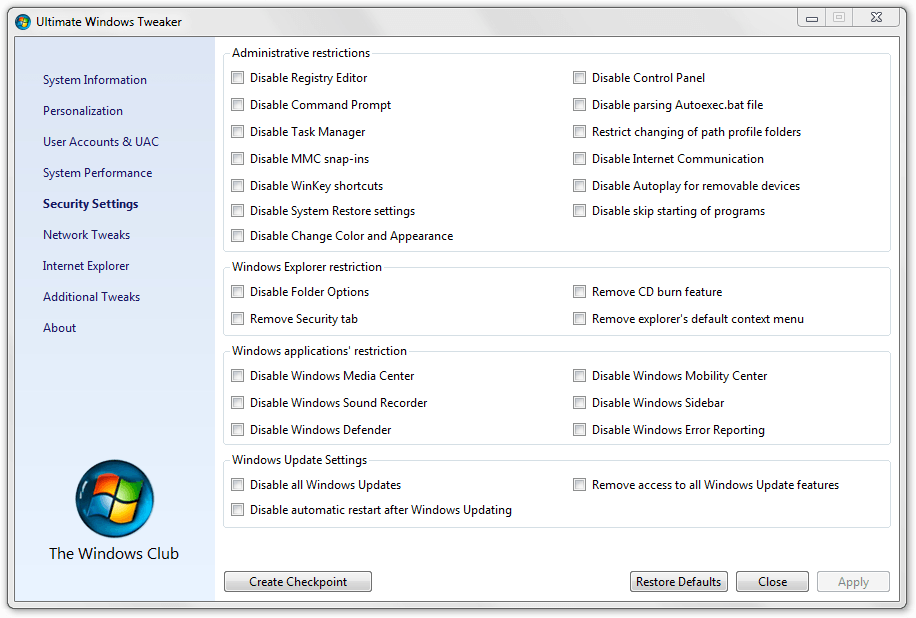The height and width of the screenshot is (618, 916).
Task: Open the About page
Action: pos(60,328)
